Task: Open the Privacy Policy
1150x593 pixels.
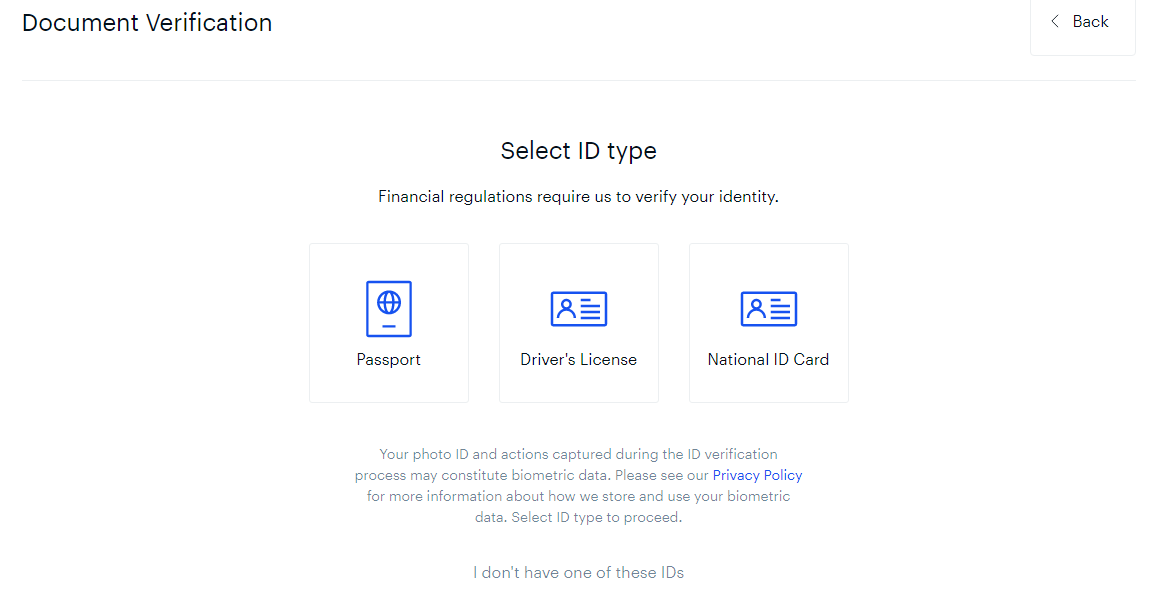Action: [x=757, y=475]
